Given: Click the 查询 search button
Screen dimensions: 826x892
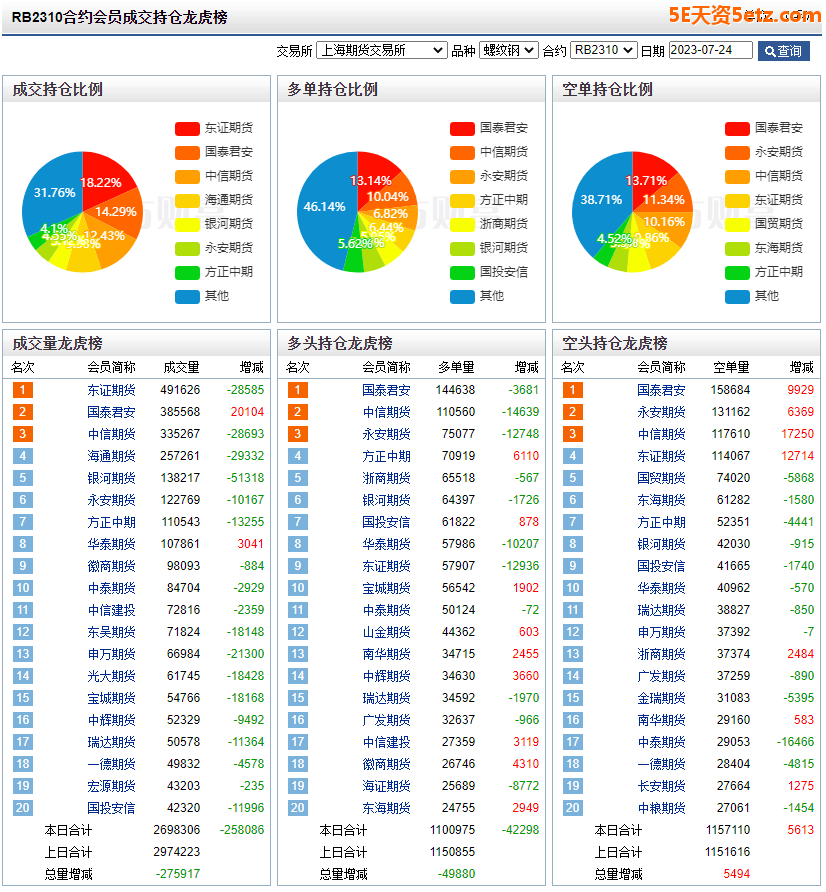Looking at the screenshot, I should click(783, 51).
